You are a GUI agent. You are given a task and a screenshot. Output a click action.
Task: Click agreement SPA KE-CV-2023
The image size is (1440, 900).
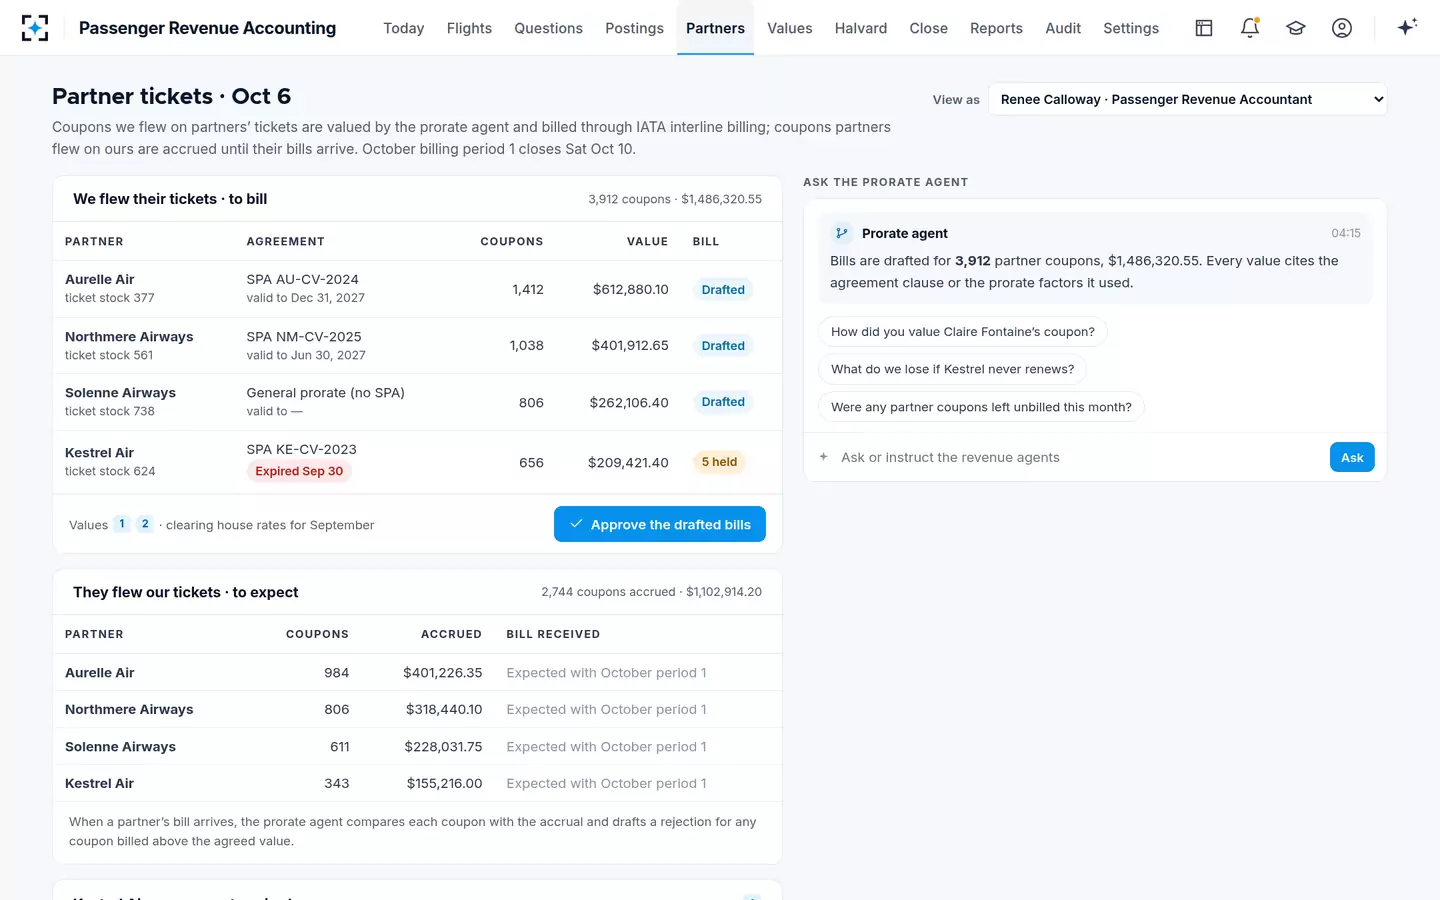[x=301, y=450]
